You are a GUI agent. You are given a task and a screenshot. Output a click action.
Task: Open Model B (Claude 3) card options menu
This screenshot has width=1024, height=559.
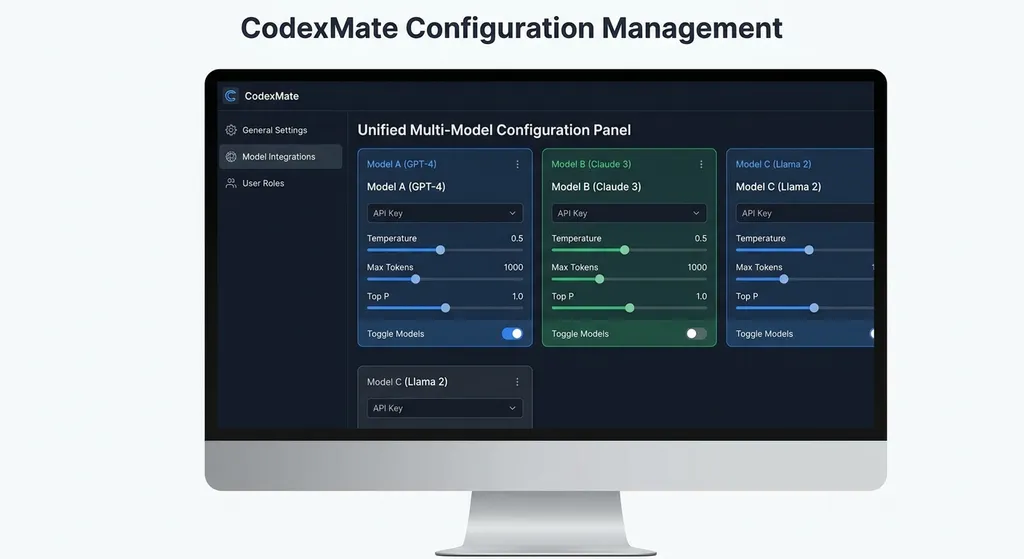[x=701, y=165]
